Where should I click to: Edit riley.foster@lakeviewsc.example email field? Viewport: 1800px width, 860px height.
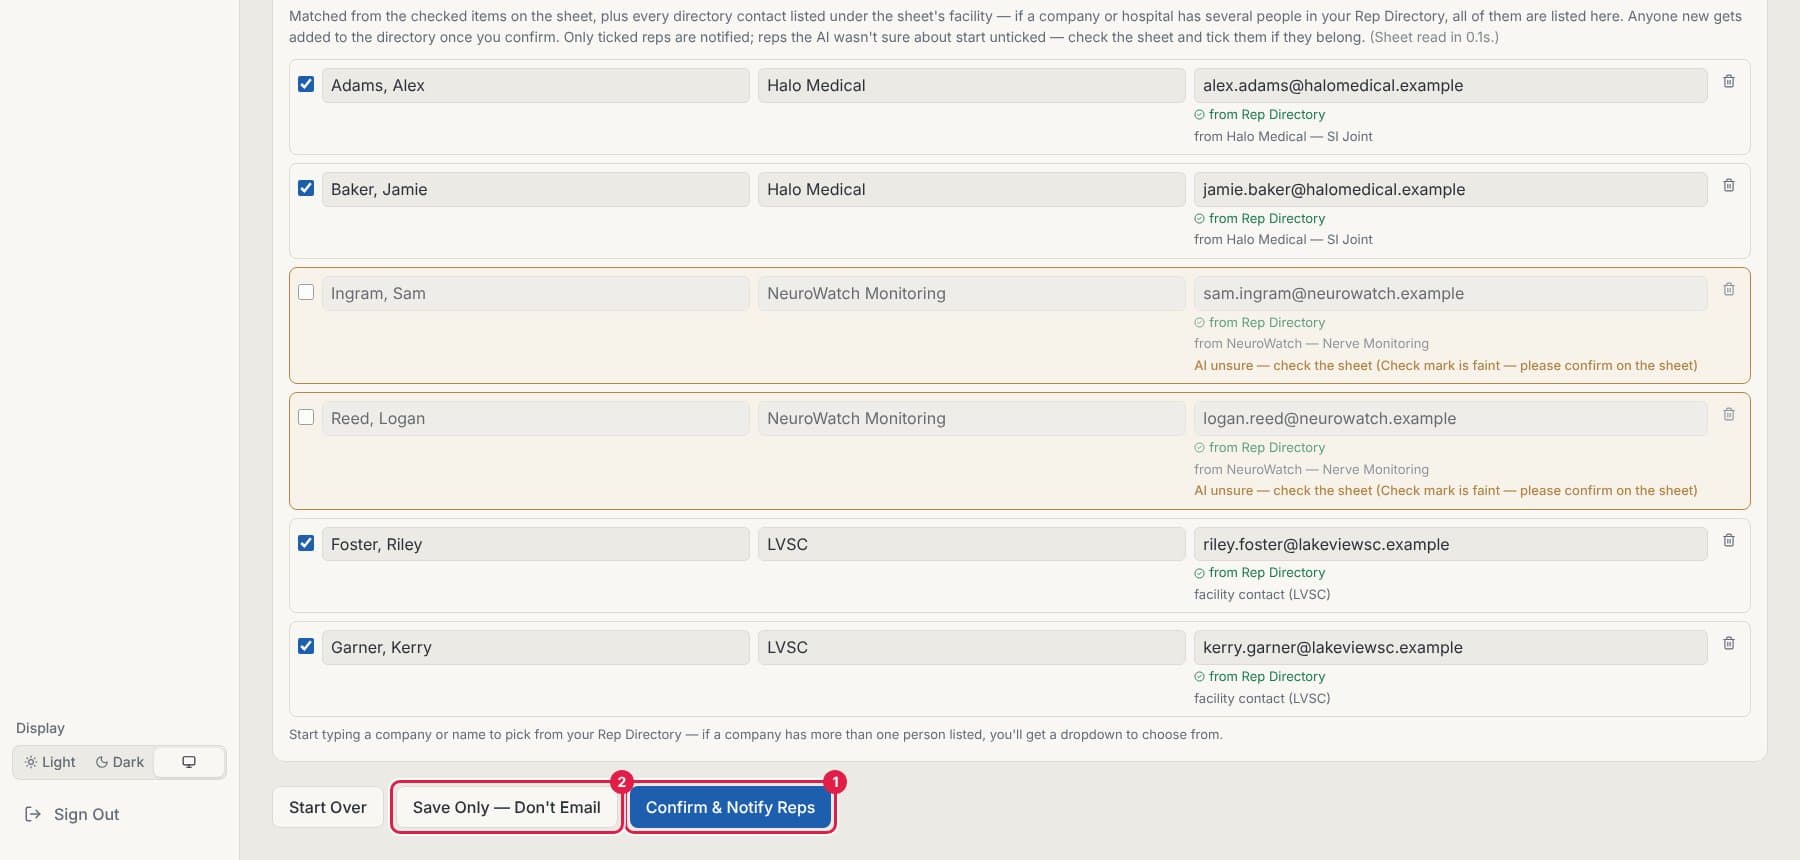coord(1450,544)
